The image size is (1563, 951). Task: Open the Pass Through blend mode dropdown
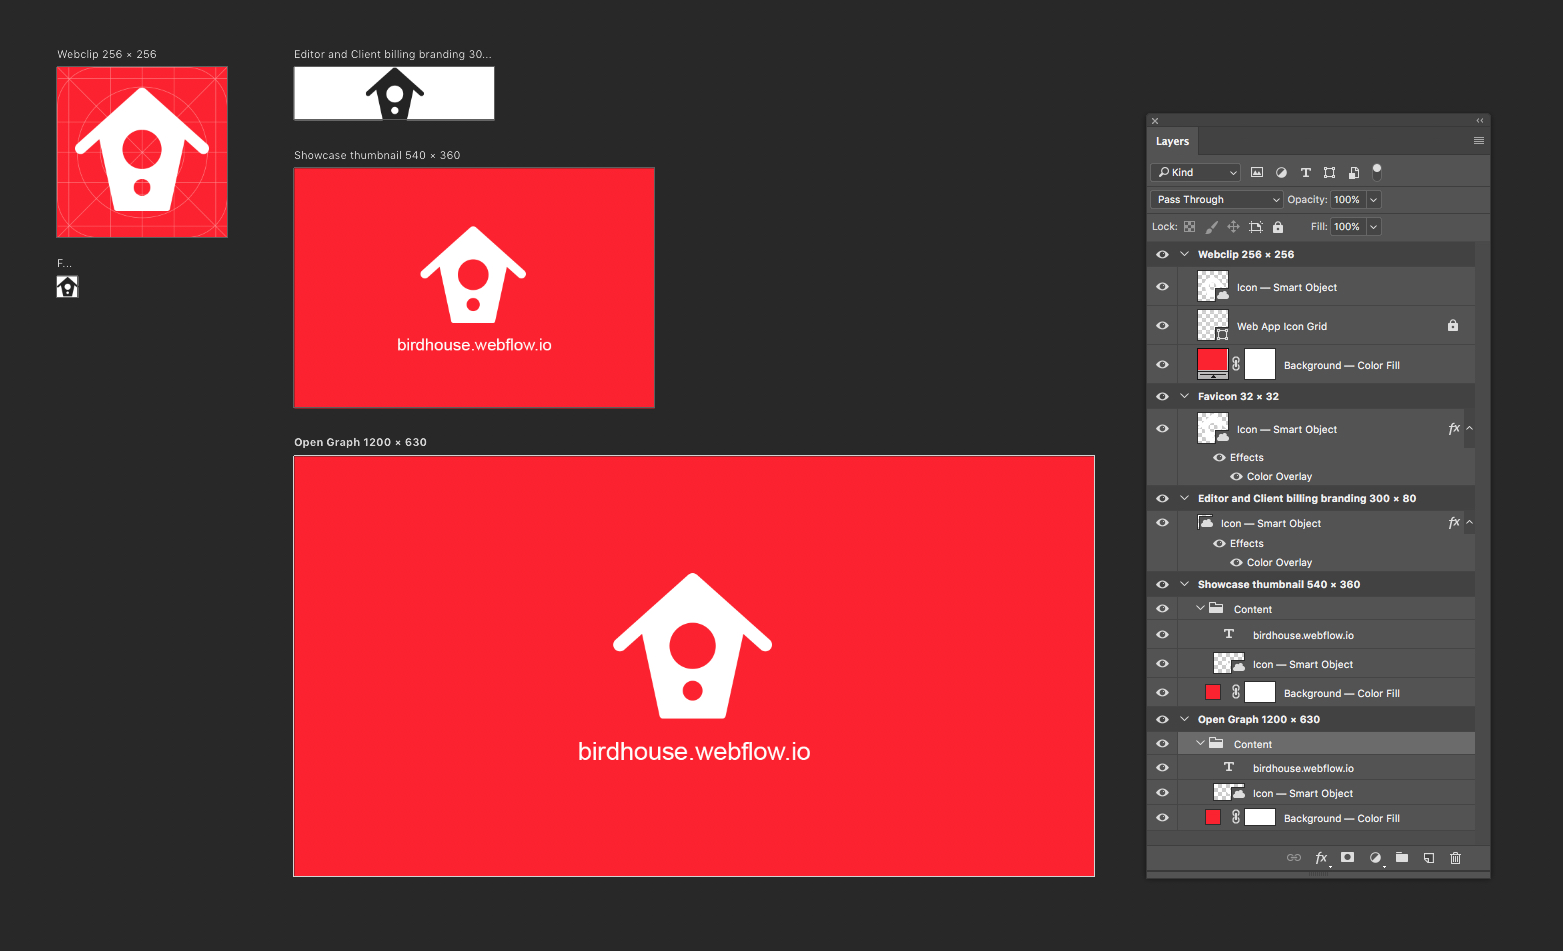[1217, 200]
